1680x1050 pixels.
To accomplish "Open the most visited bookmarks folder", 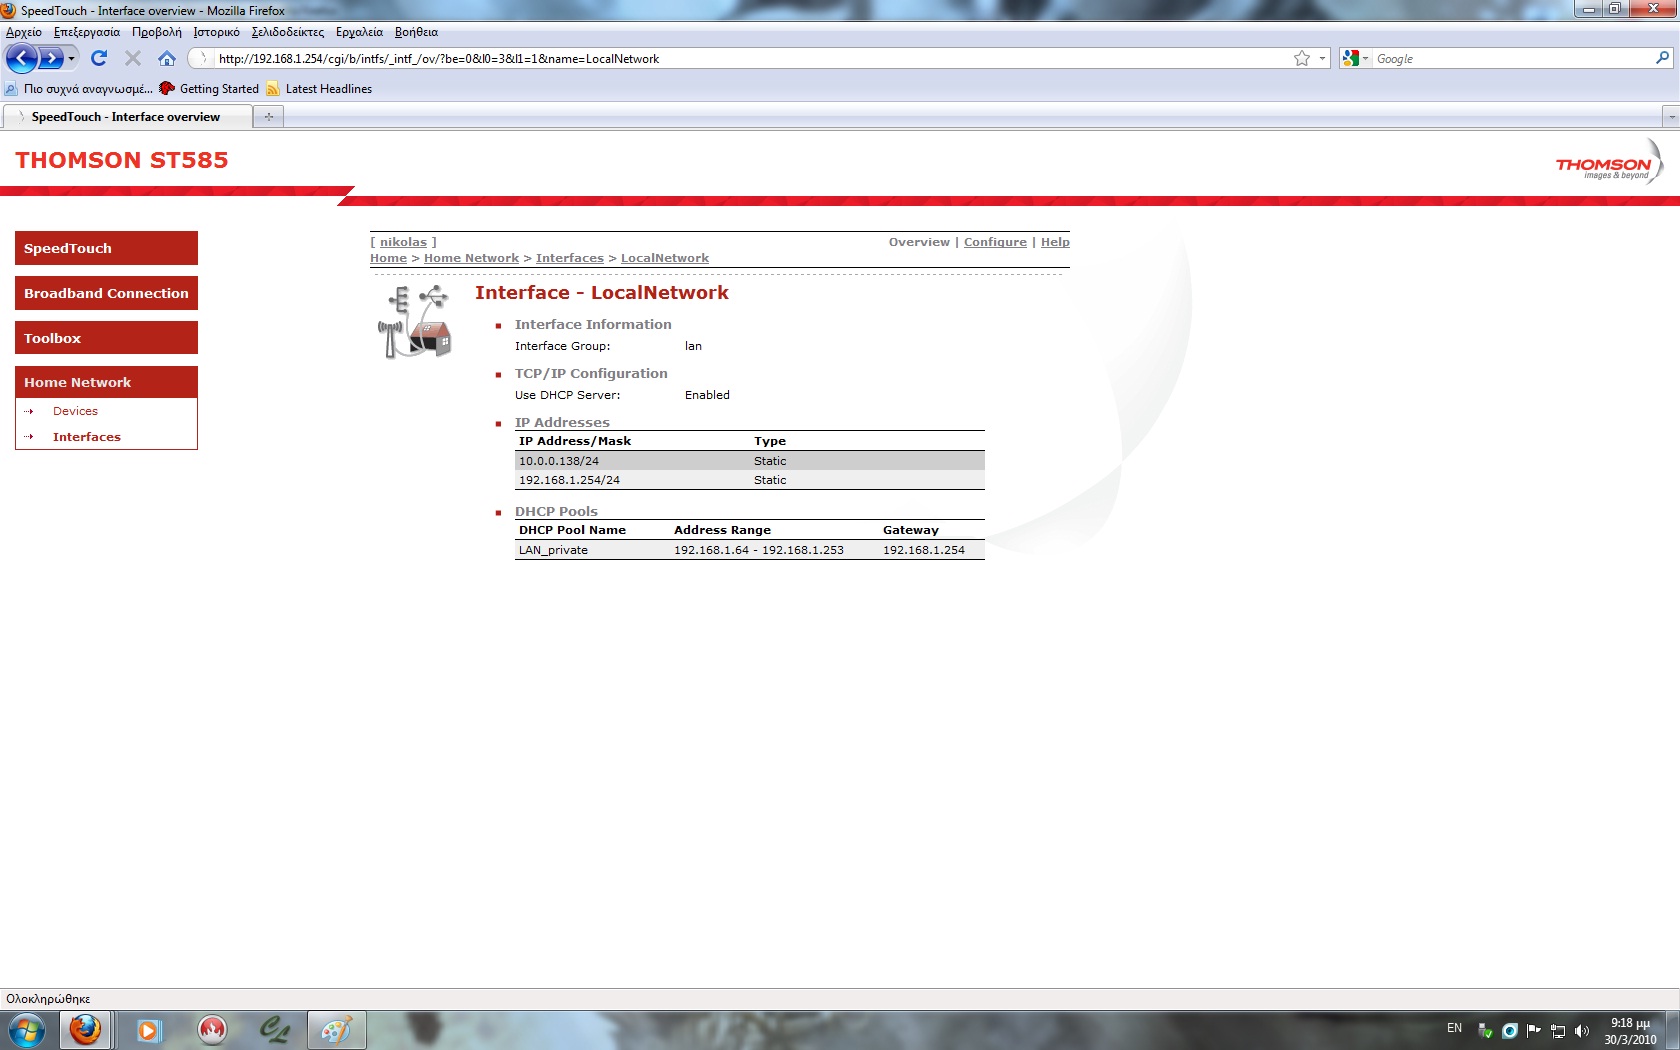I will [79, 89].
